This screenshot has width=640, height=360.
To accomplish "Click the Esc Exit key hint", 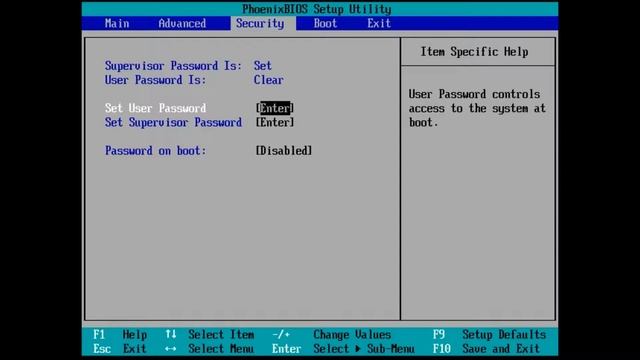I will (120, 349).
